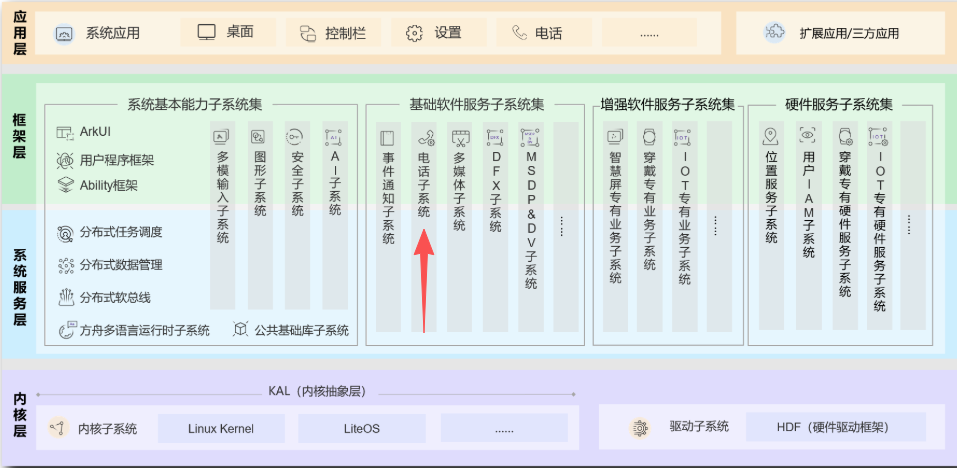957x468 pixels.
Task: Select the Linux Kernel box
Action: tap(221, 428)
